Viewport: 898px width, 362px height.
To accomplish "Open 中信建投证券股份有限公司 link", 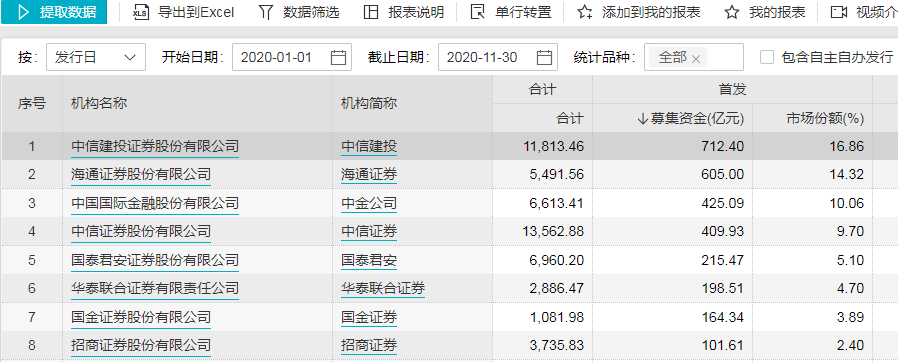I will (x=155, y=147).
